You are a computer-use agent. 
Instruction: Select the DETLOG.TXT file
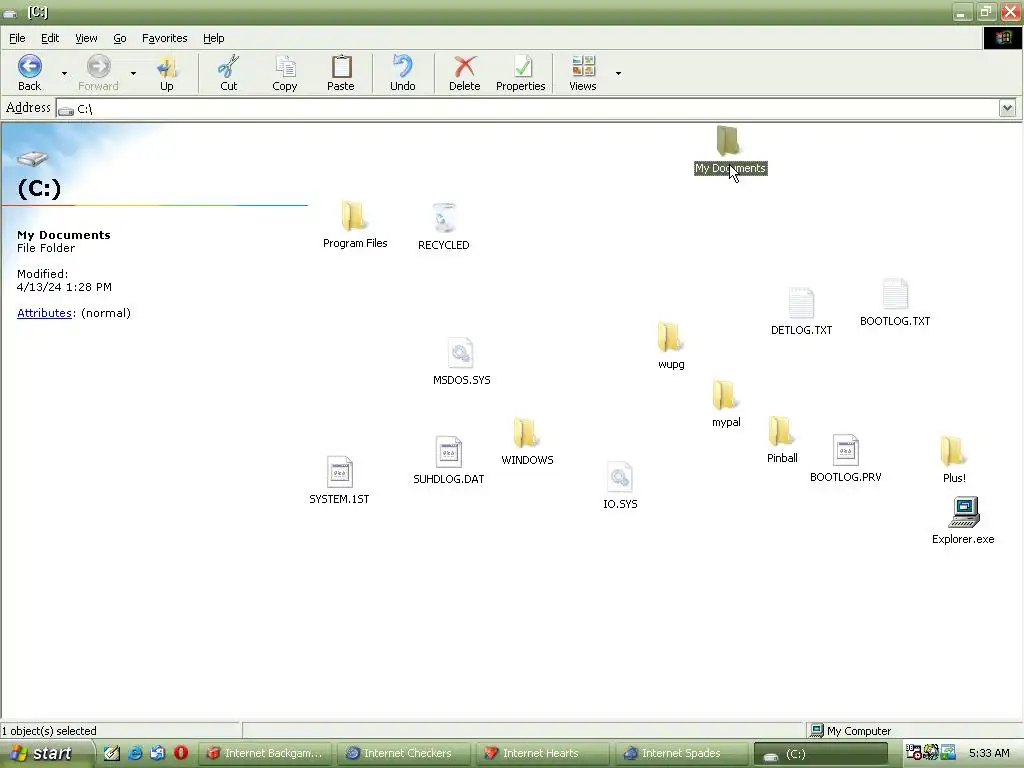(x=801, y=312)
